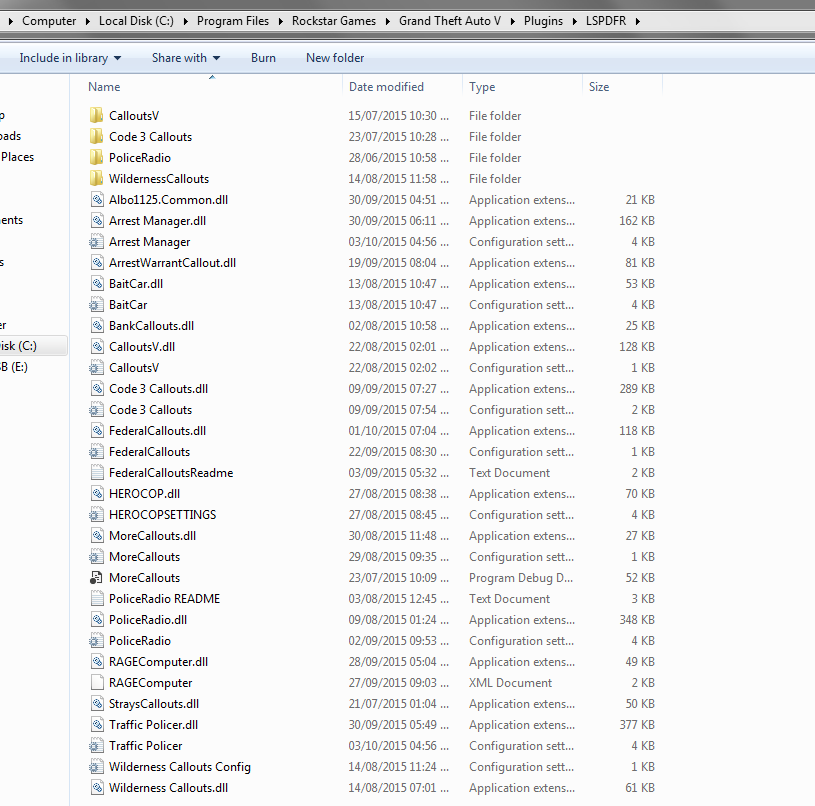Click the BaitCar.dll file icon

(97, 284)
